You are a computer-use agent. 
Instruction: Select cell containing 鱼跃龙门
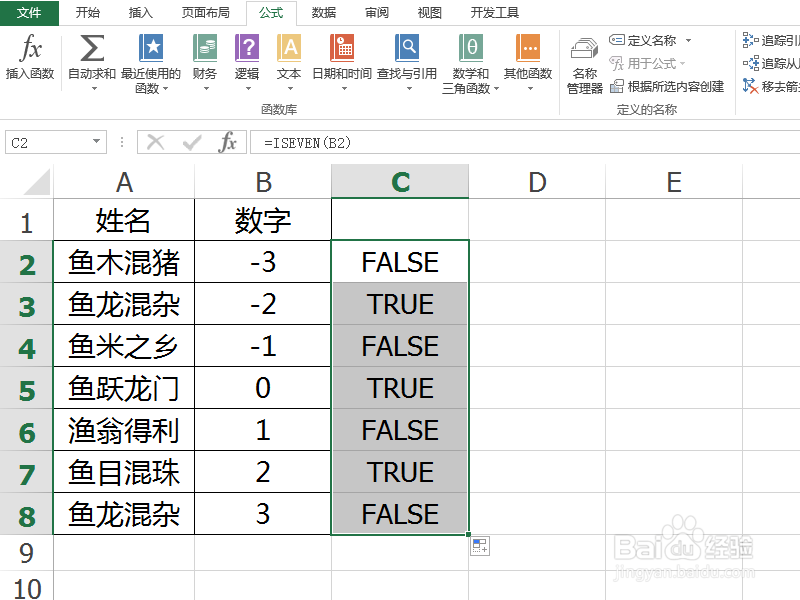coord(124,388)
